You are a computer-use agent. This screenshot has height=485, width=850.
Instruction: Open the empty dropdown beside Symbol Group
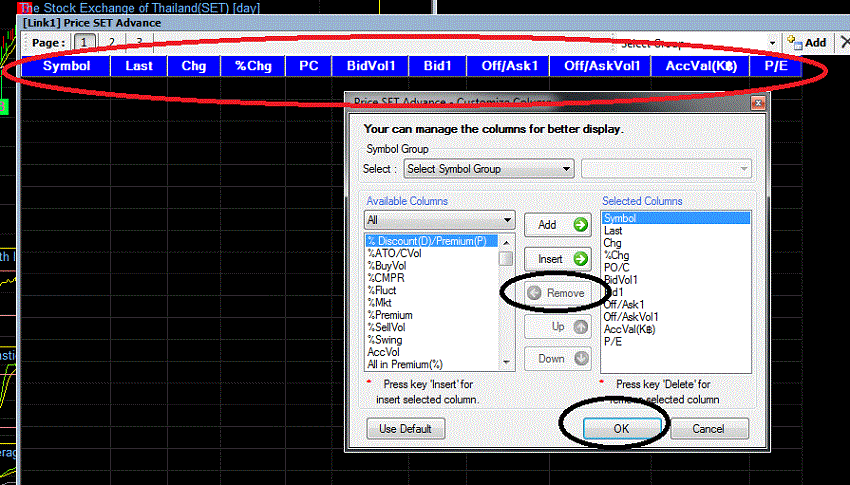coord(666,169)
